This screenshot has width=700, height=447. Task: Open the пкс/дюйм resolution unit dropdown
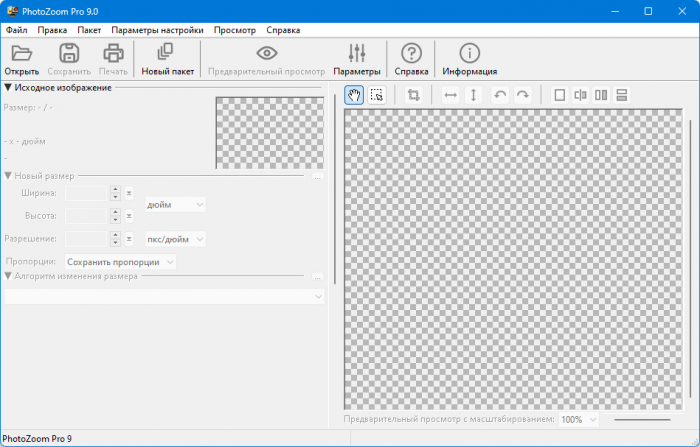(x=175, y=239)
